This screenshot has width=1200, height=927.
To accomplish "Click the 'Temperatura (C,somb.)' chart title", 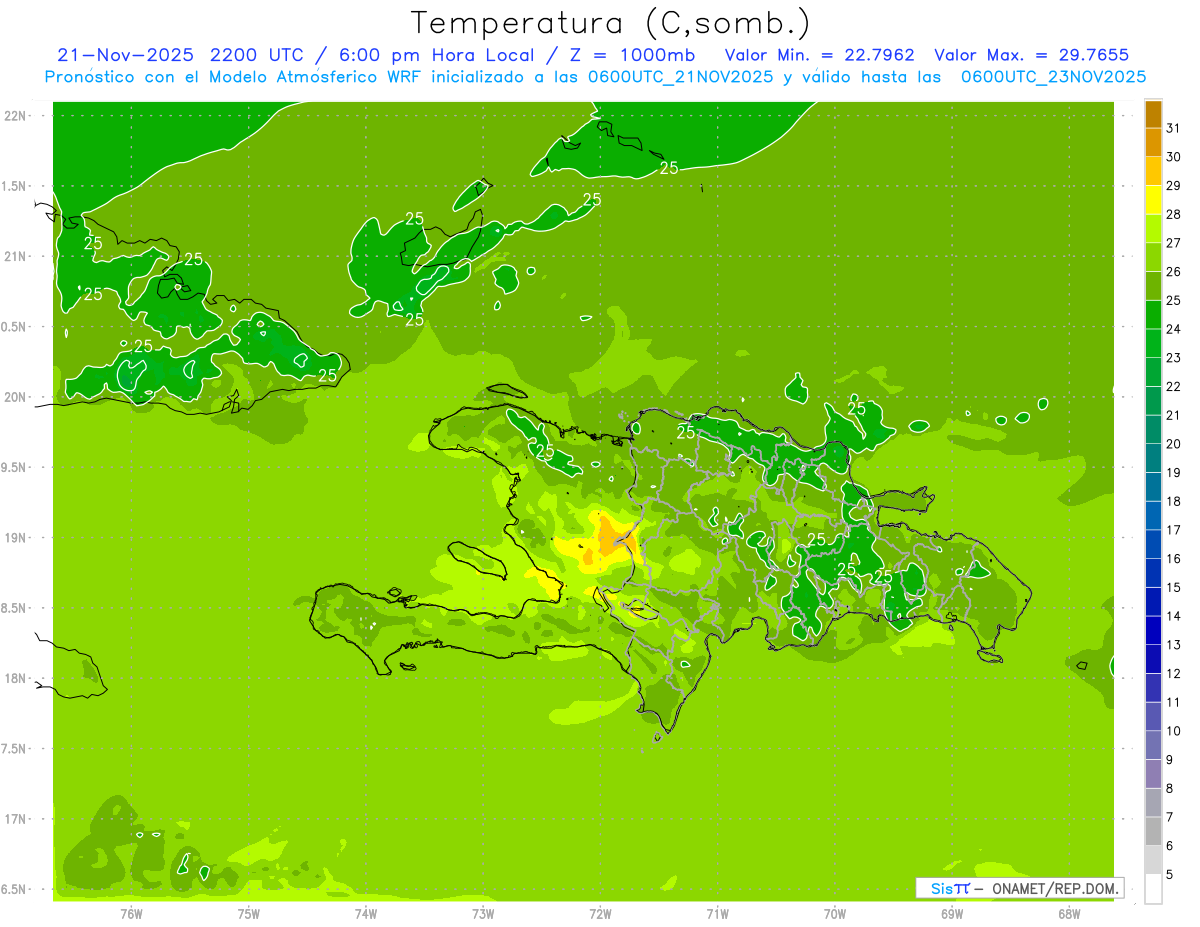I will (611, 23).
